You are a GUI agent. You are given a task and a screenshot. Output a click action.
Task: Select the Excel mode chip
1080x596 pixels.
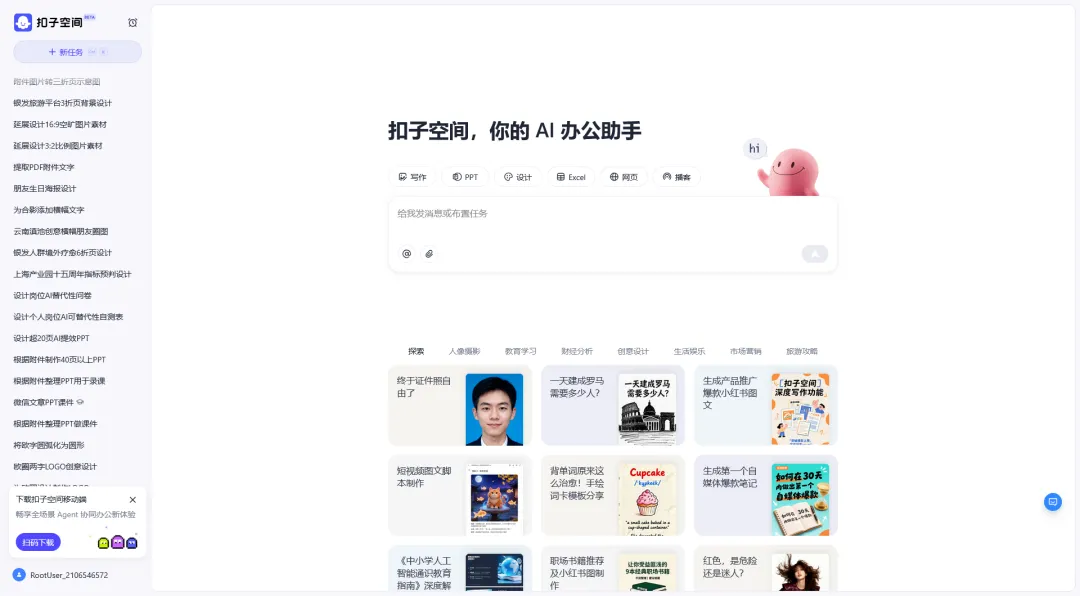pos(571,177)
